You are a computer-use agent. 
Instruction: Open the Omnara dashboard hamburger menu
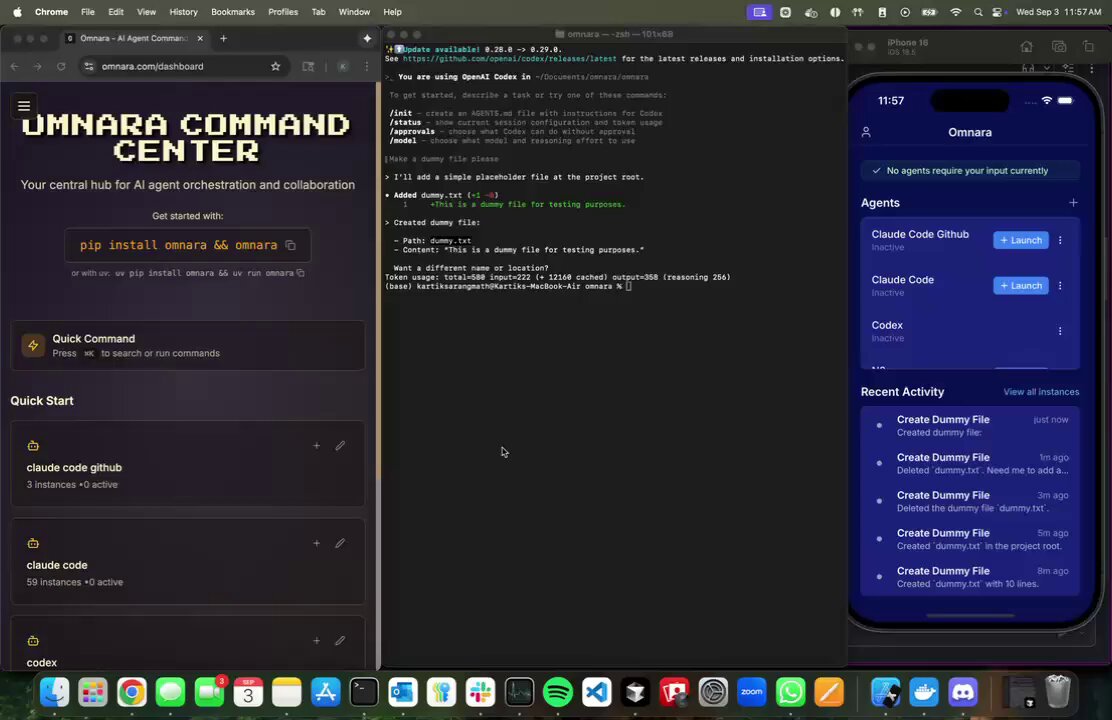23,106
